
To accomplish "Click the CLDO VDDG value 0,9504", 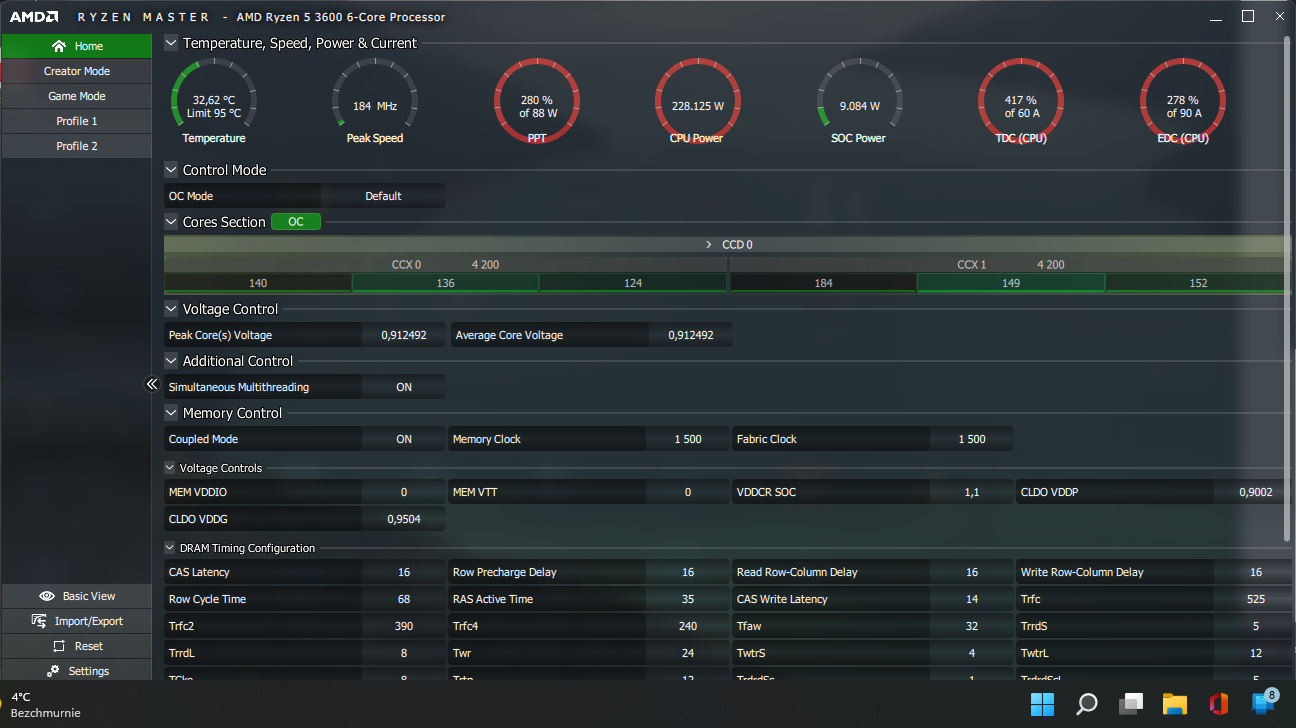I will [404, 519].
